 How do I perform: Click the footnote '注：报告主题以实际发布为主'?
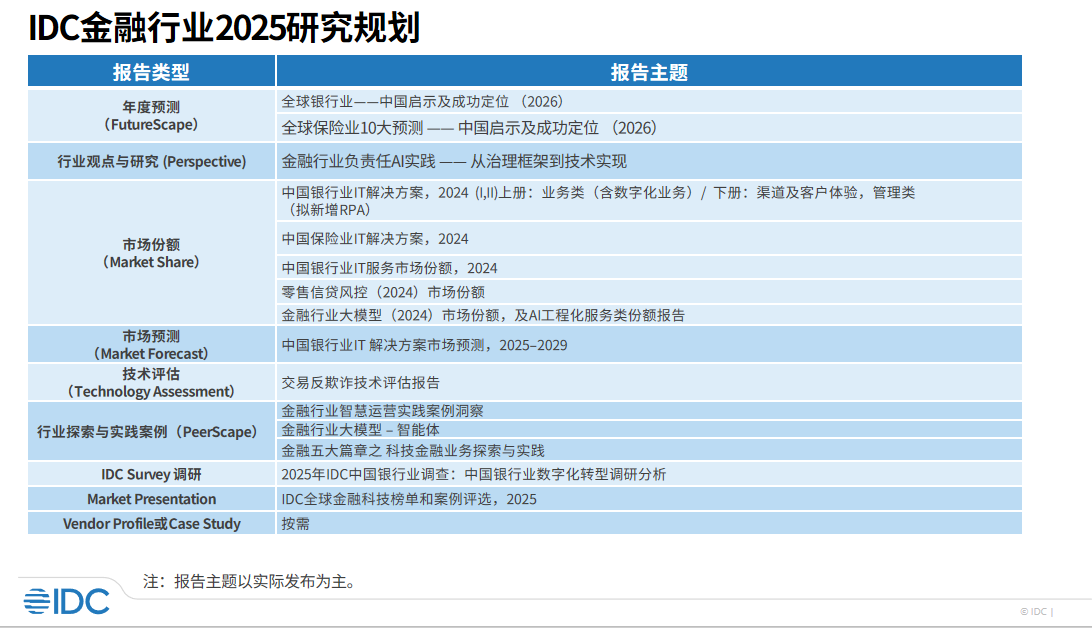pos(249,581)
